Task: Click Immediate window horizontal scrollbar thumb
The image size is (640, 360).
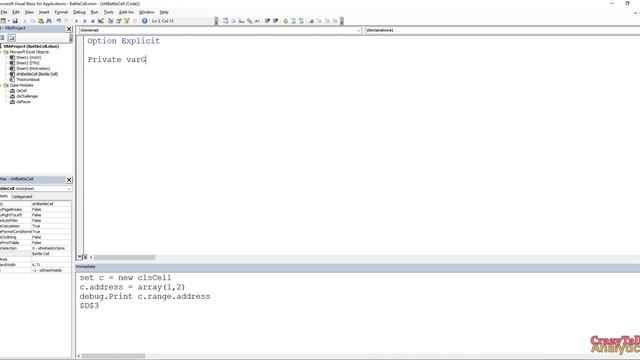Action: click(x=113, y=356)
